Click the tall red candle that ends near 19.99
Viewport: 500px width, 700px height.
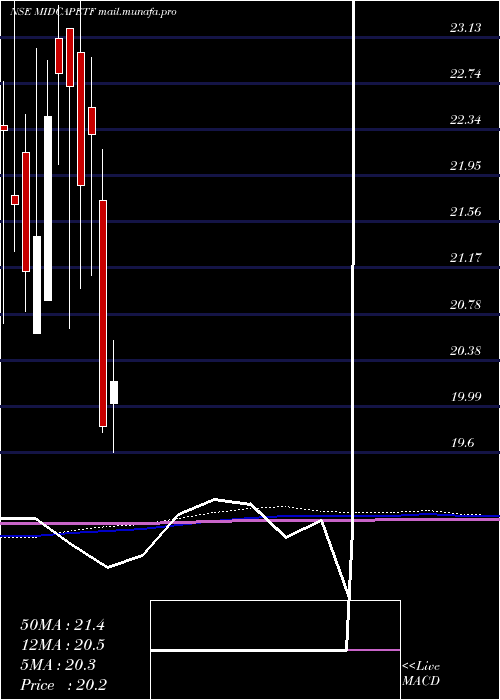click(x=103, y=313)
